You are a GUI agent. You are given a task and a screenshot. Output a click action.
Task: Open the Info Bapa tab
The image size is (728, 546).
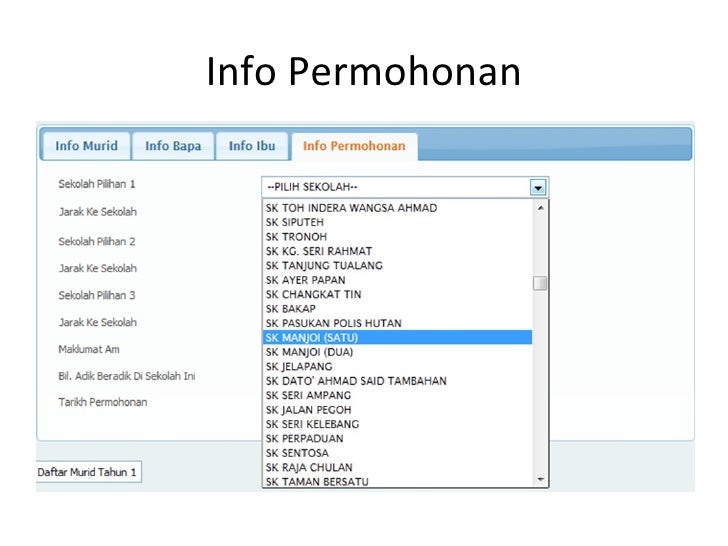point(173,146)
